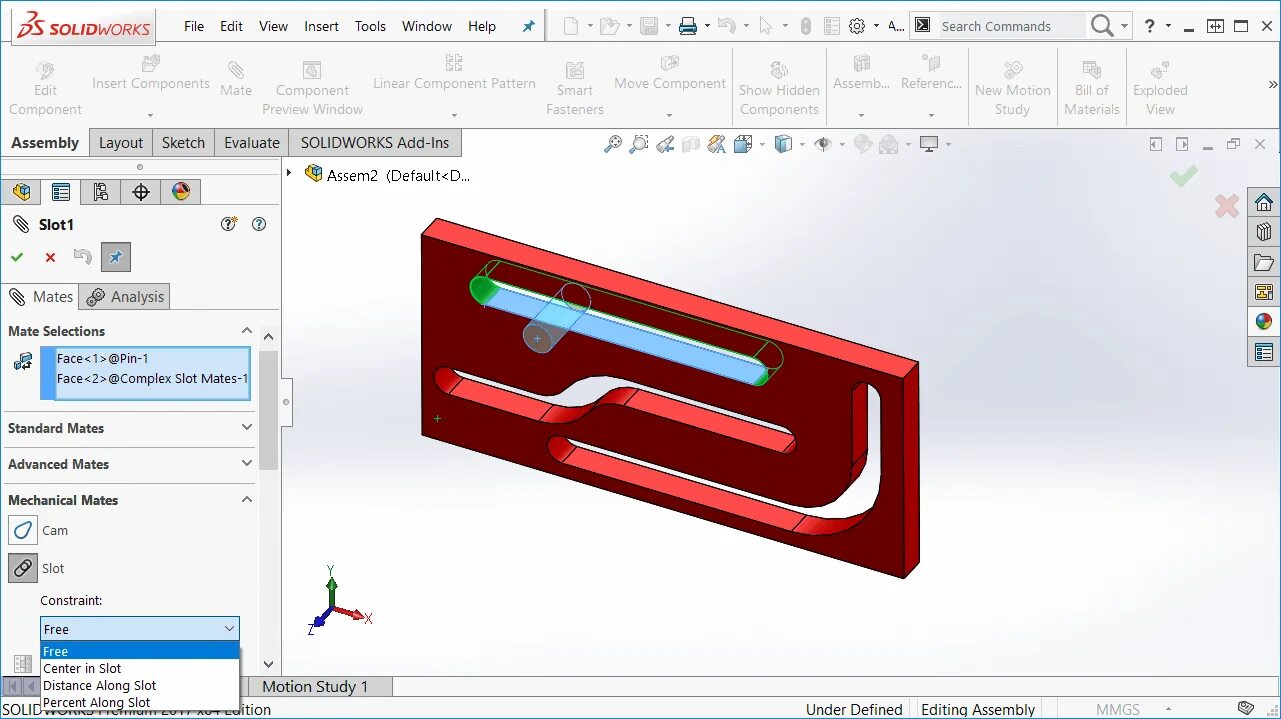Switch to the ConfigurationManager tab

click(x=100, y=191)
